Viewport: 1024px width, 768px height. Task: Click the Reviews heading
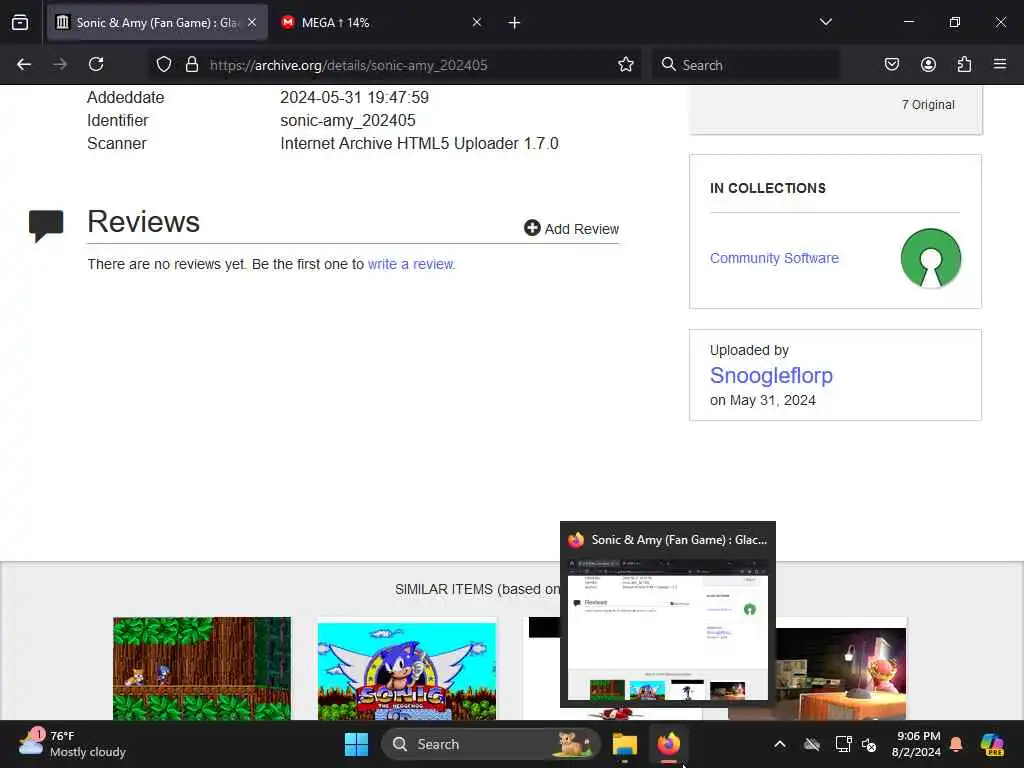(144, 221)
